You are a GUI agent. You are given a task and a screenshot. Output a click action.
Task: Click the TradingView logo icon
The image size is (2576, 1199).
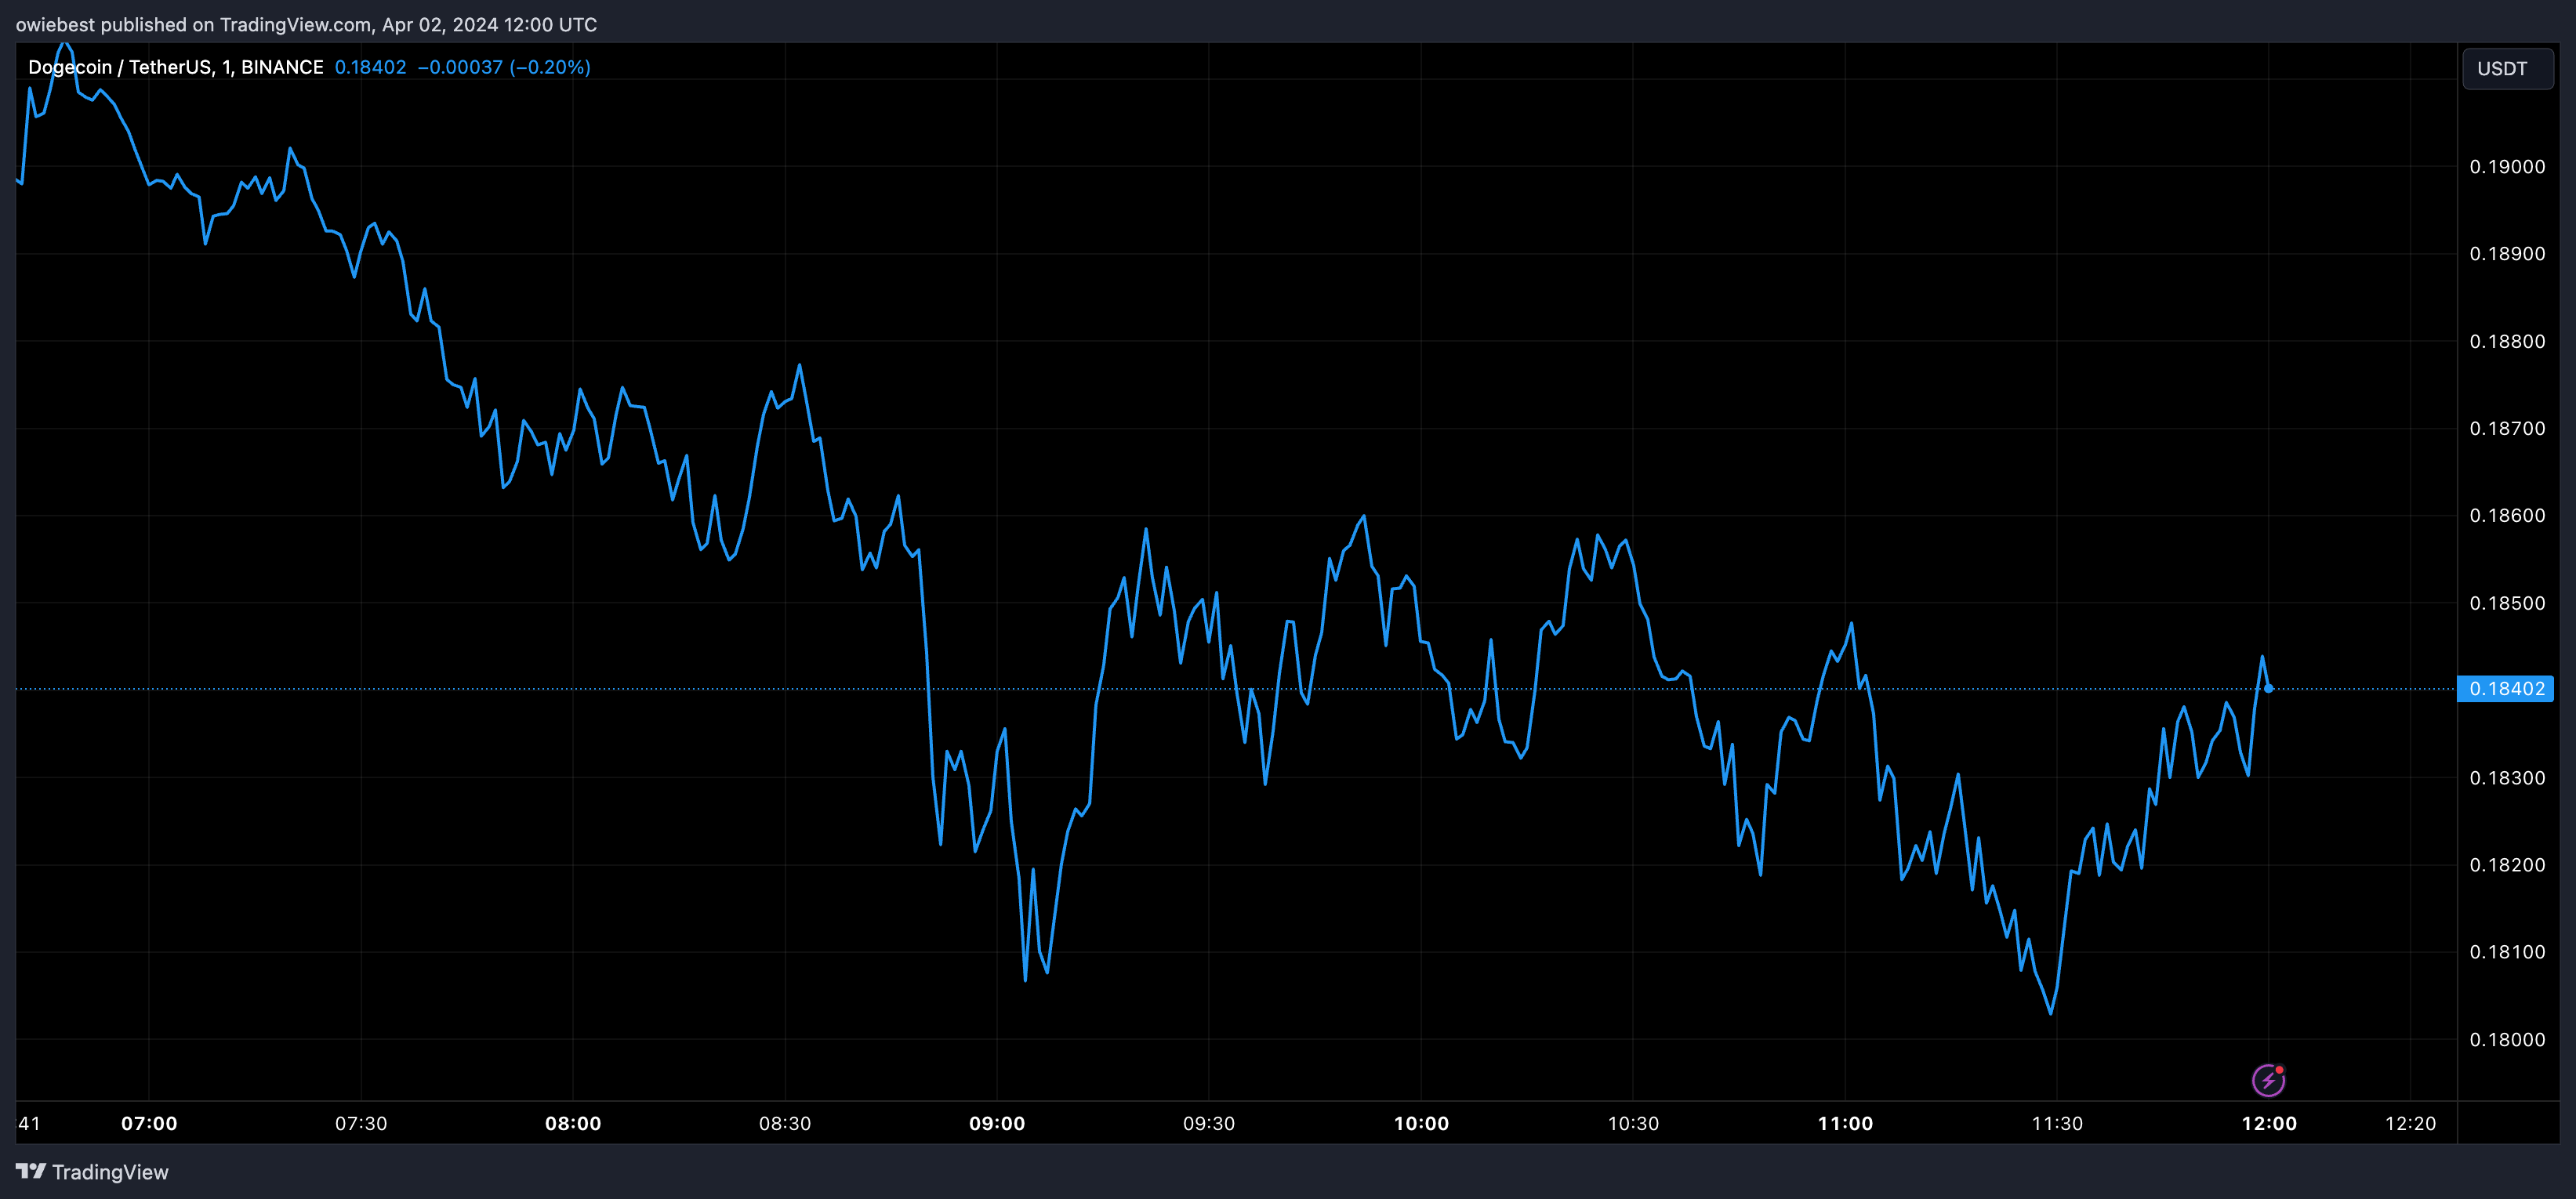[31, 1171]
